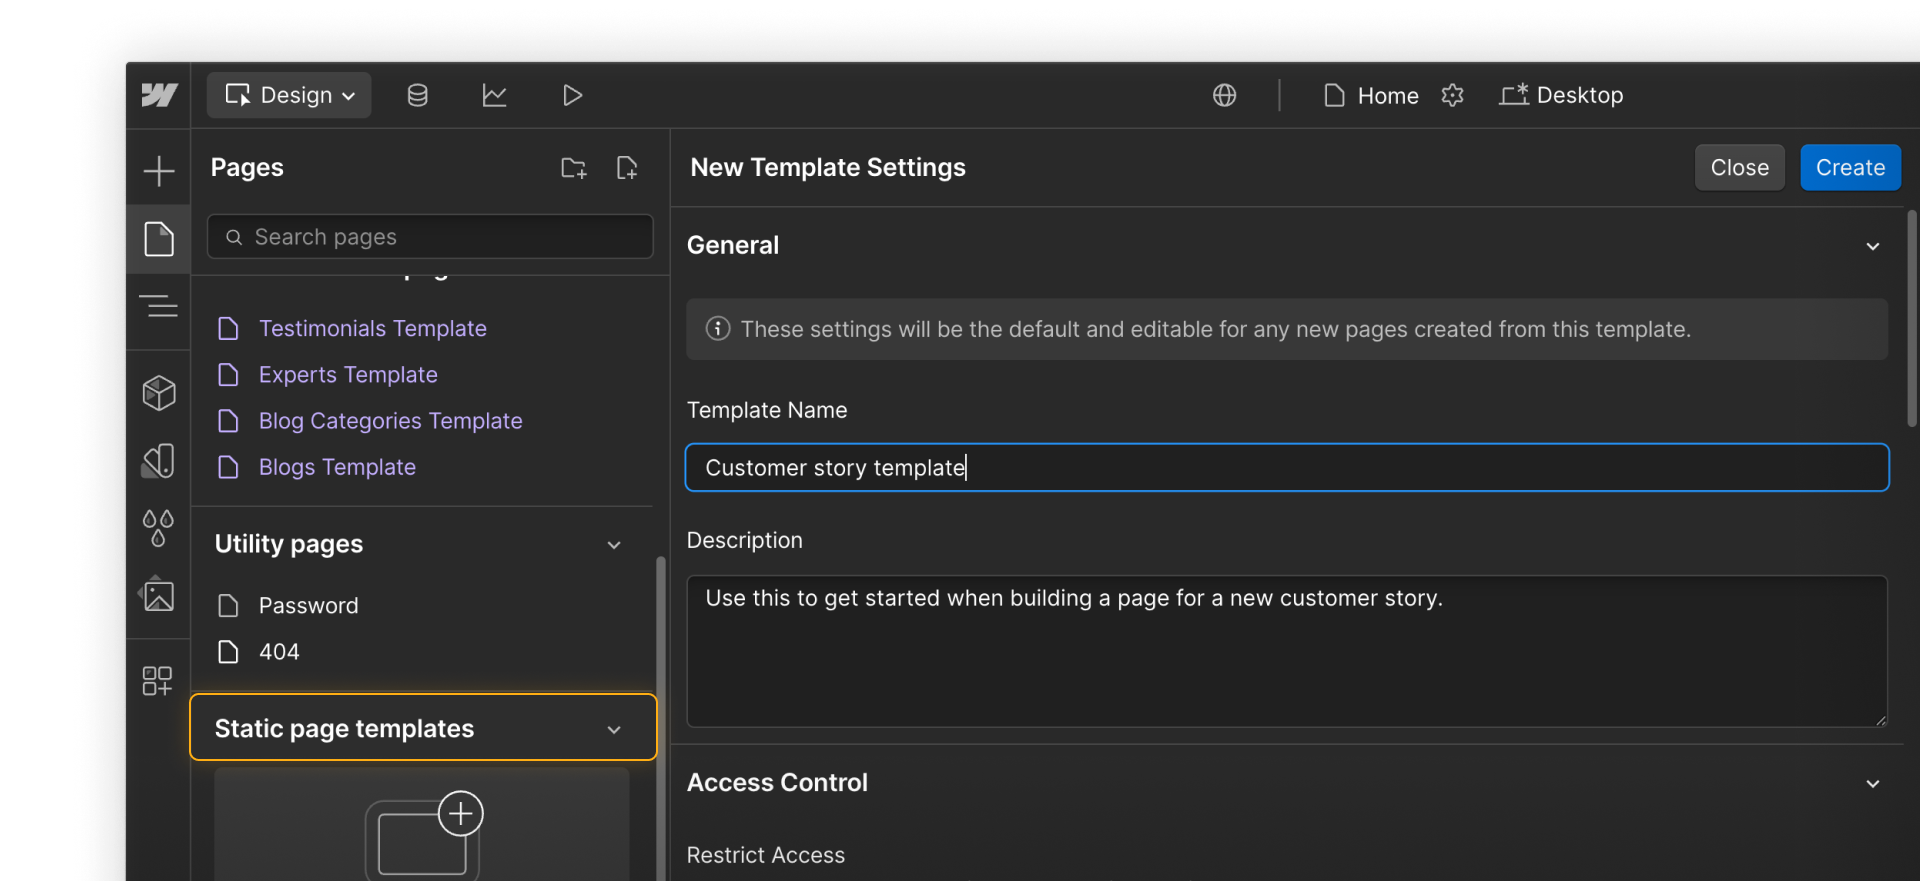The height and width of the screenshot is (881, 1920).
Task: Select Blog Categories Template page
Action: (390, 421)
